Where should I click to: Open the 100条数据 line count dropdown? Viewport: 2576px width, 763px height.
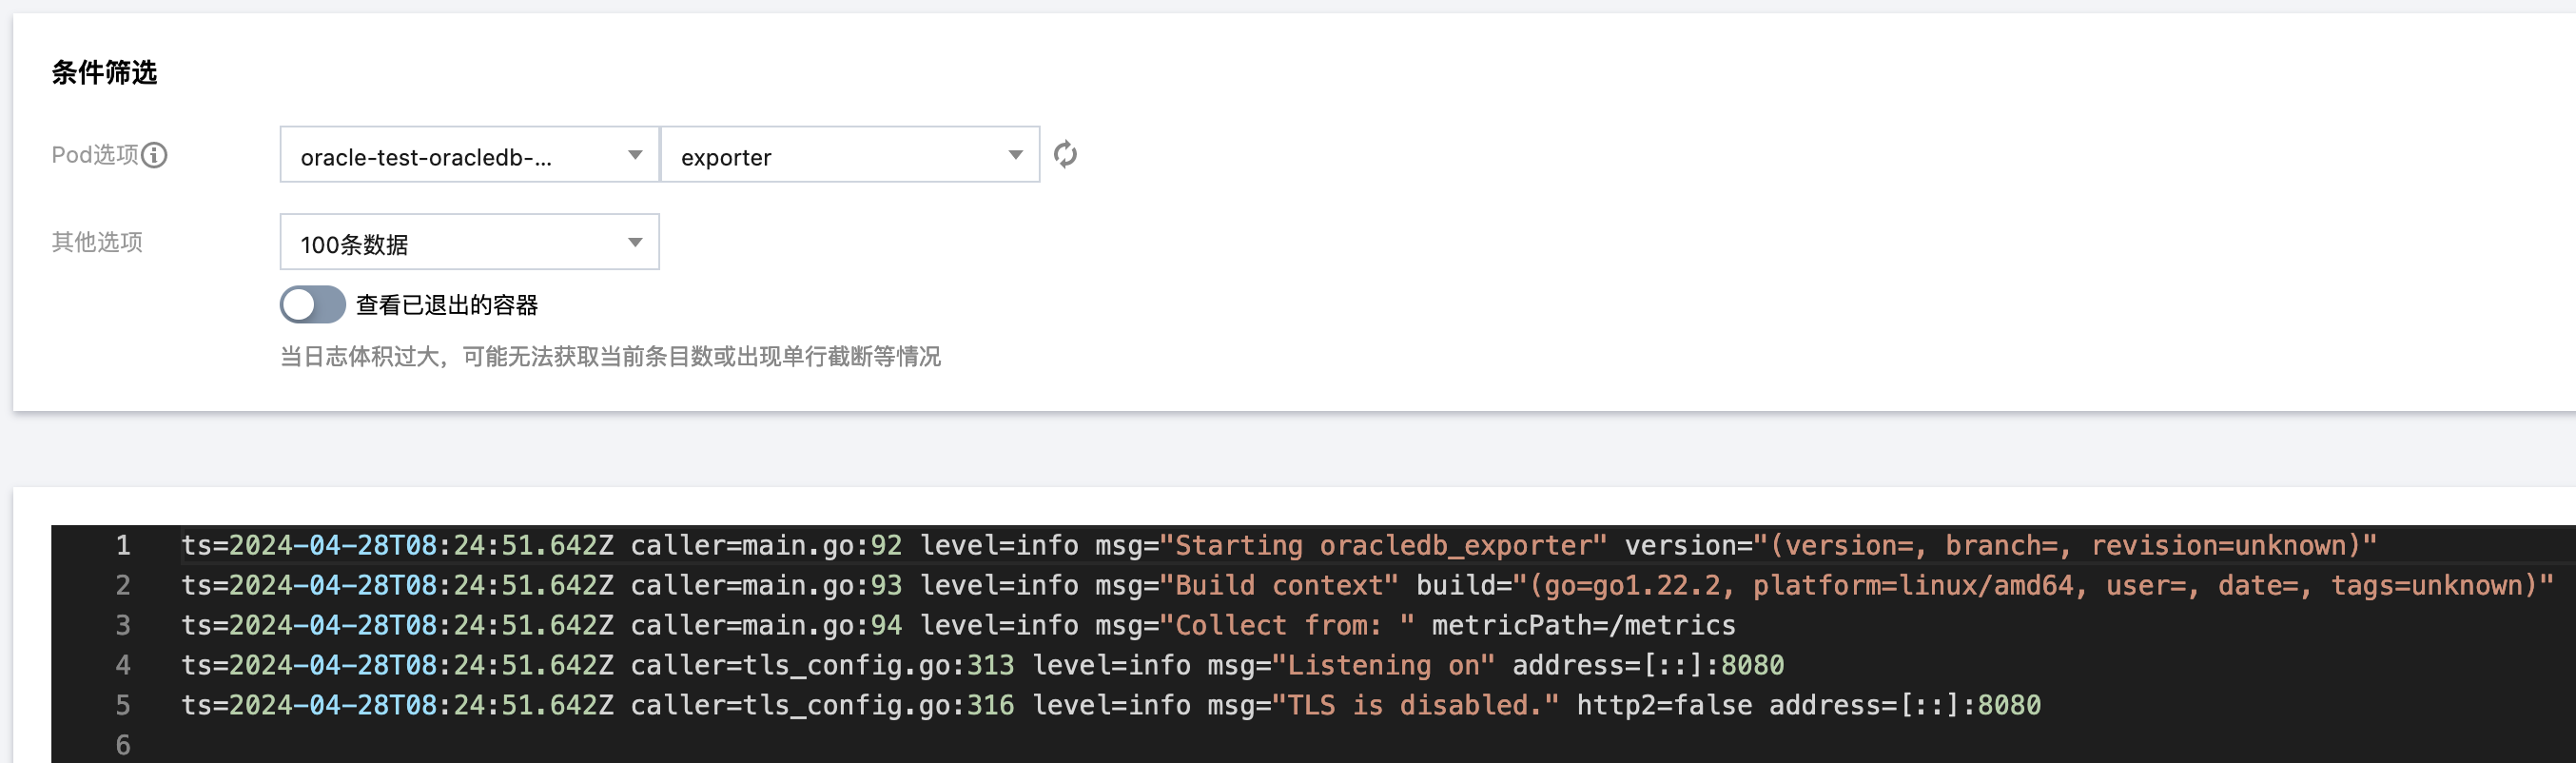(469, 242)
